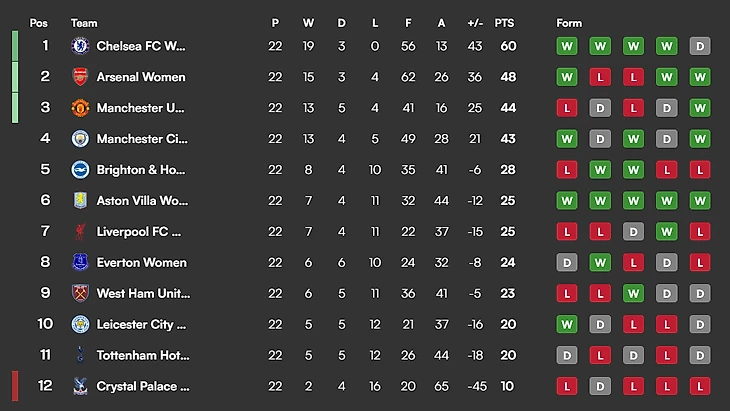Click Chelsea's latest form badge D
Image resolution: width=730 pixels, height=411 pixels.
coord(700,46)
